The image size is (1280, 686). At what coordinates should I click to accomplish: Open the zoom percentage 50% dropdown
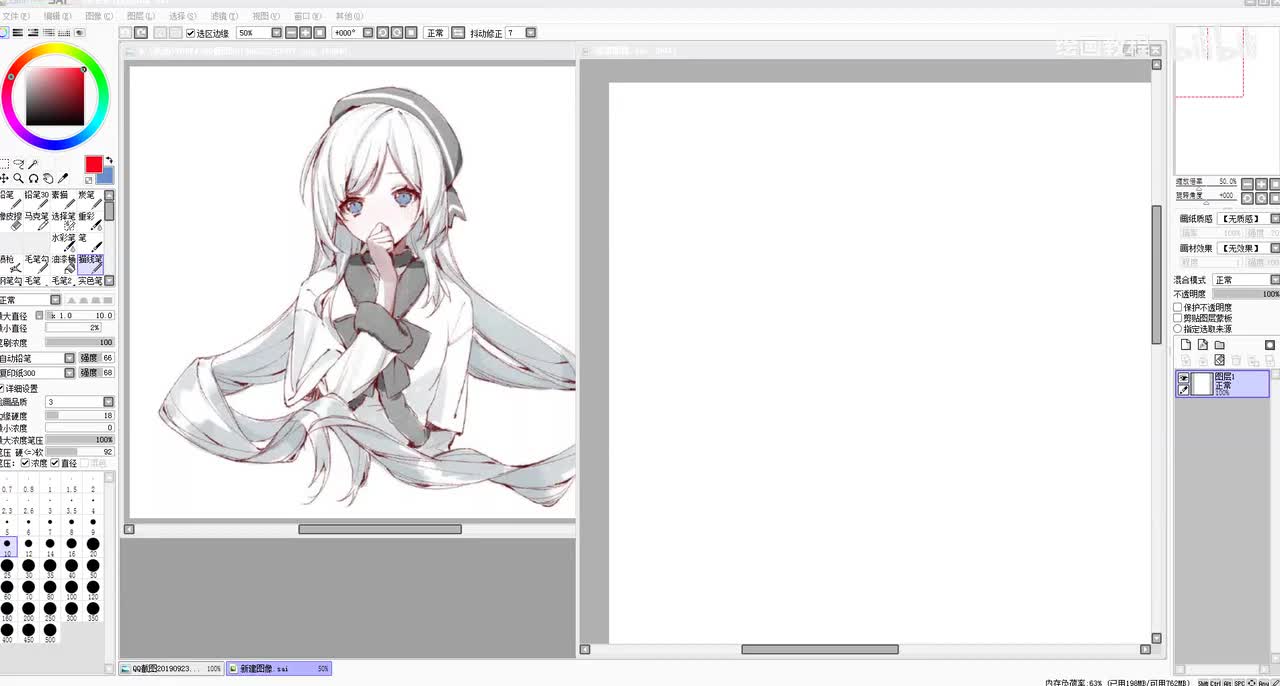pos(277,33)
